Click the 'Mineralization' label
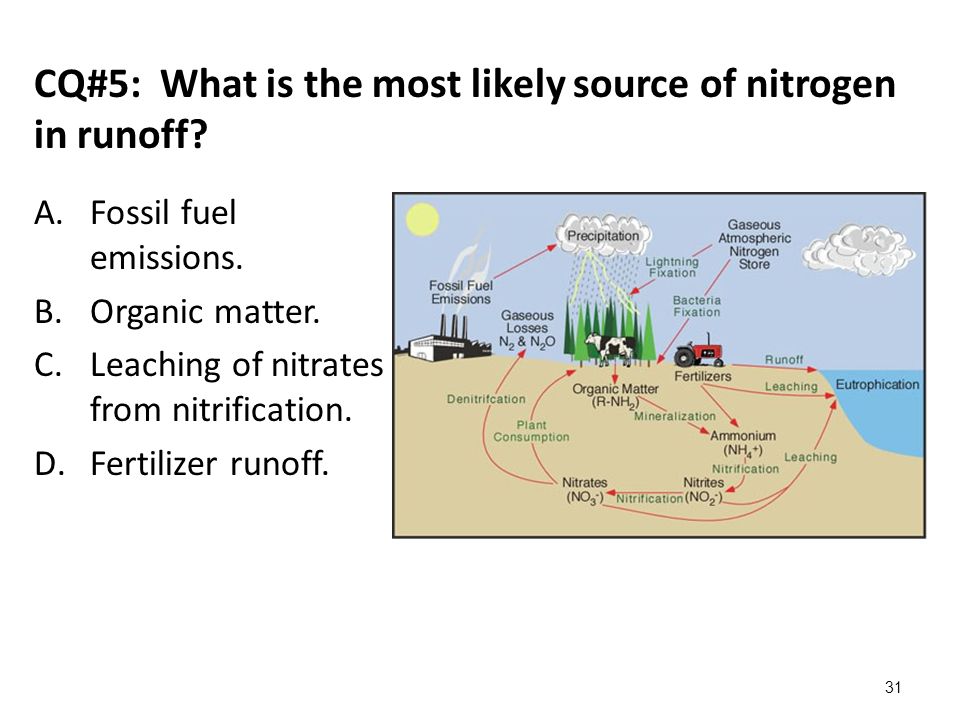Image resolution: width=960 pixels, height=720 pixels. [675, 416]
